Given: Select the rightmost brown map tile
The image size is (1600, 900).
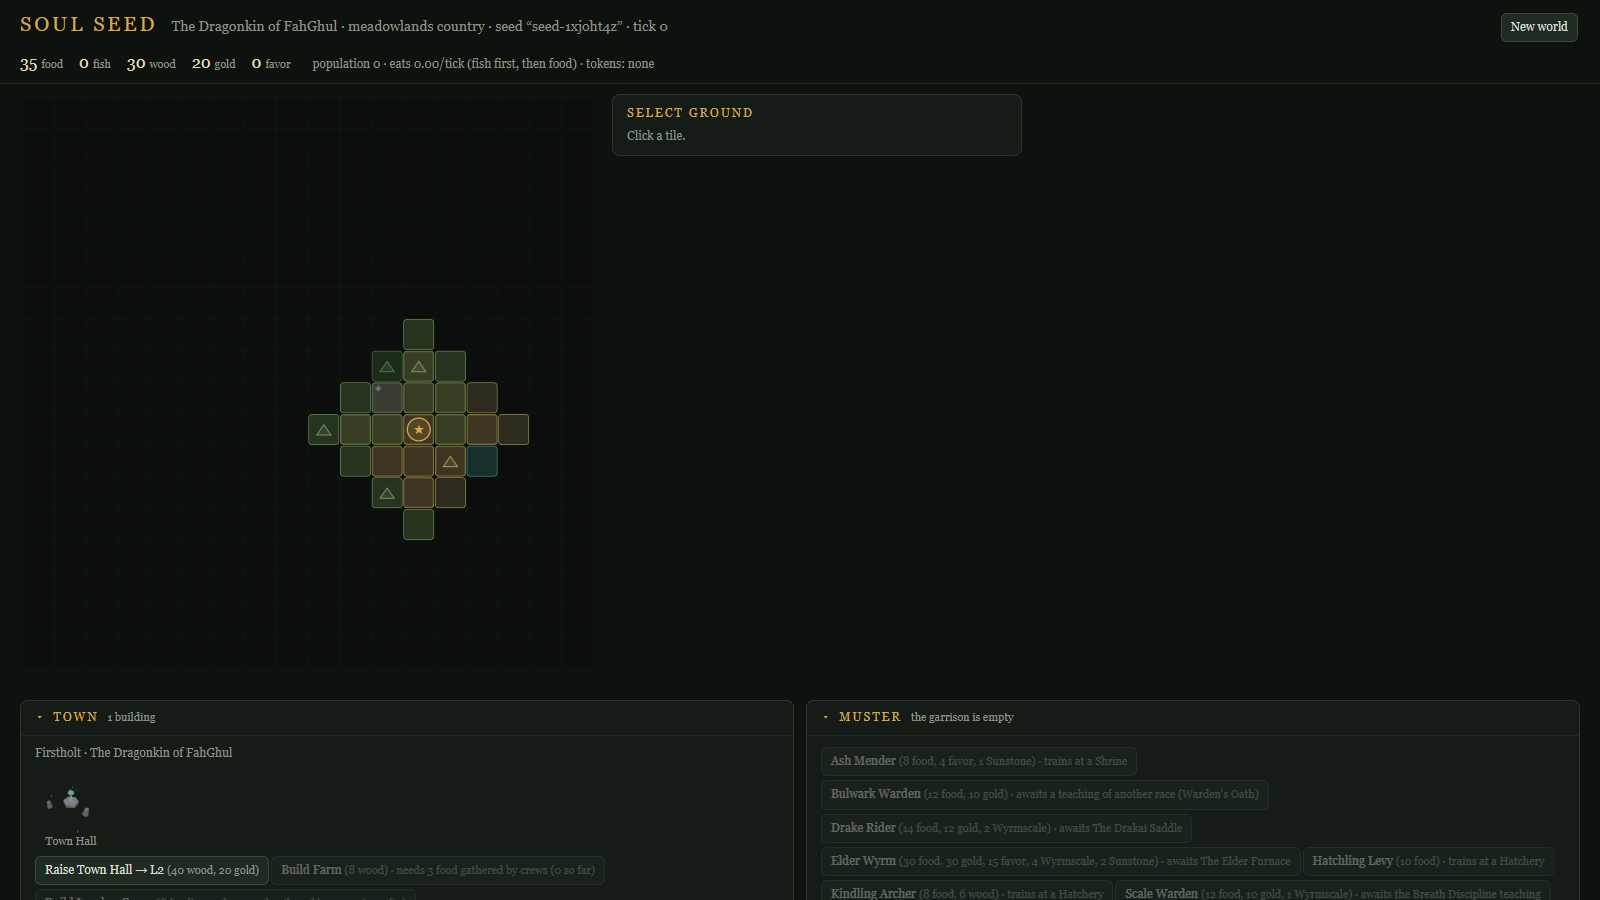Looking at the screenshot, I should 514,430.
